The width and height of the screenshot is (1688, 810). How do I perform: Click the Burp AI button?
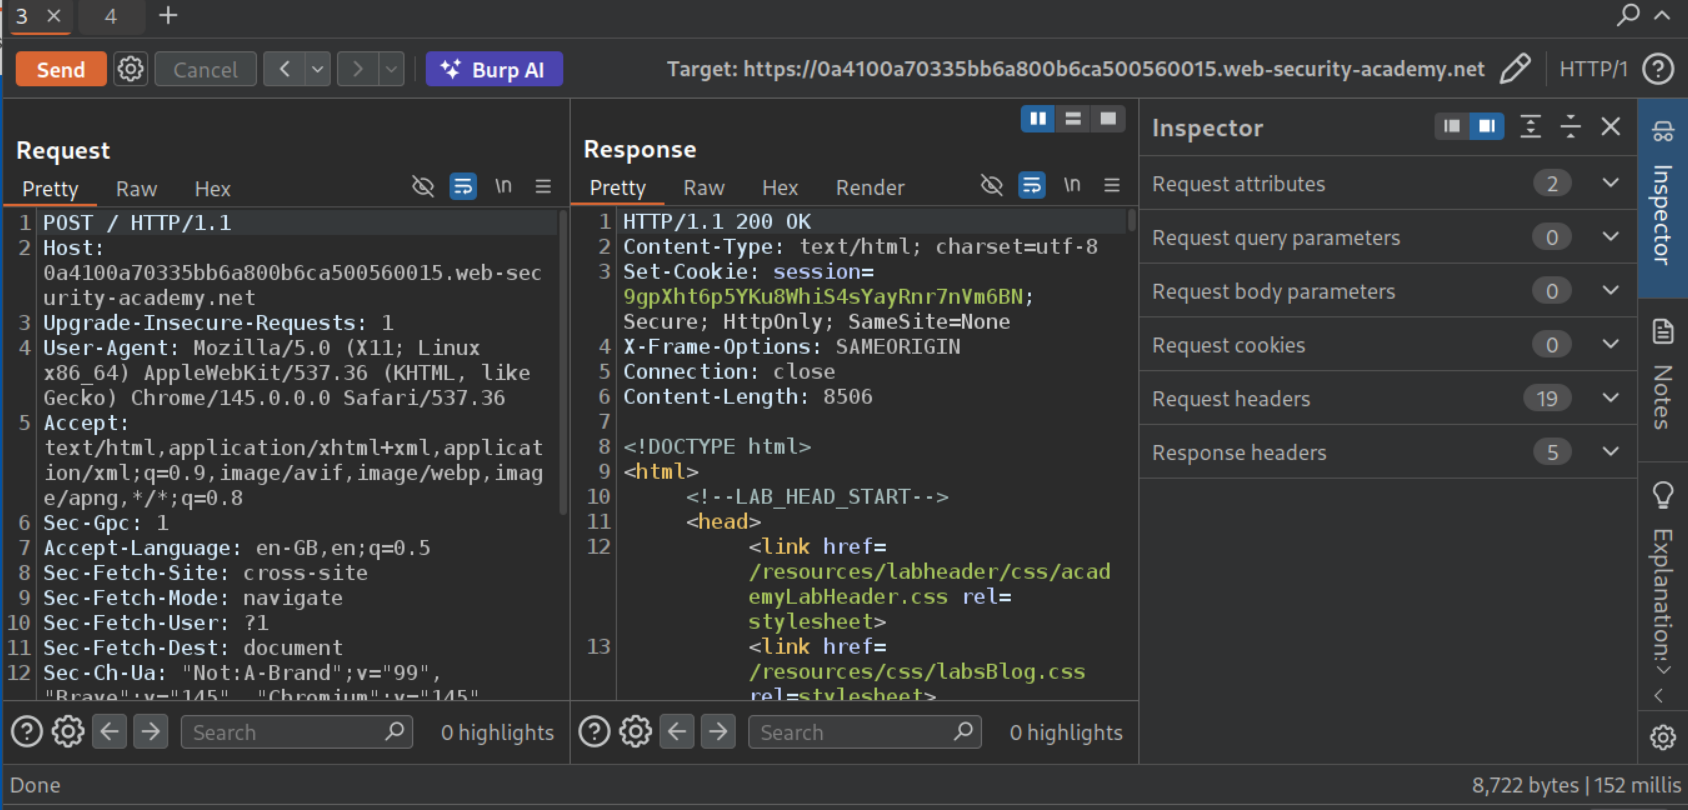tap(494, 69)
